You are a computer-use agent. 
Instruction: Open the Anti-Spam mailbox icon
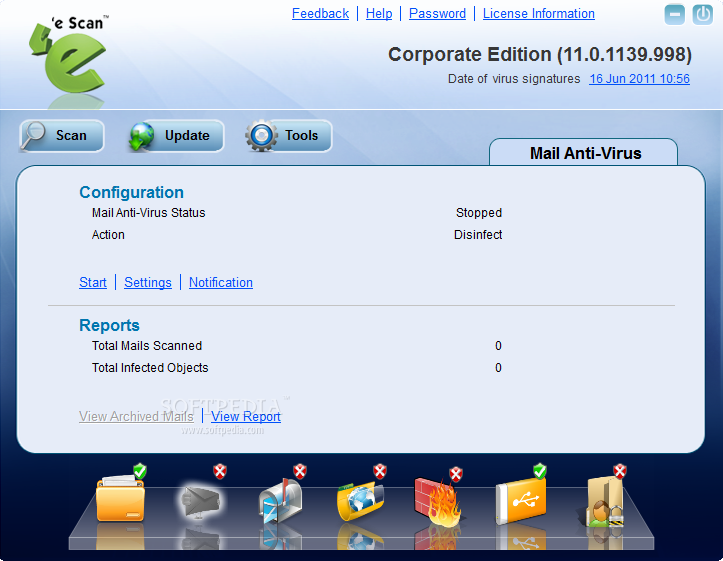(x=280, y=501)
